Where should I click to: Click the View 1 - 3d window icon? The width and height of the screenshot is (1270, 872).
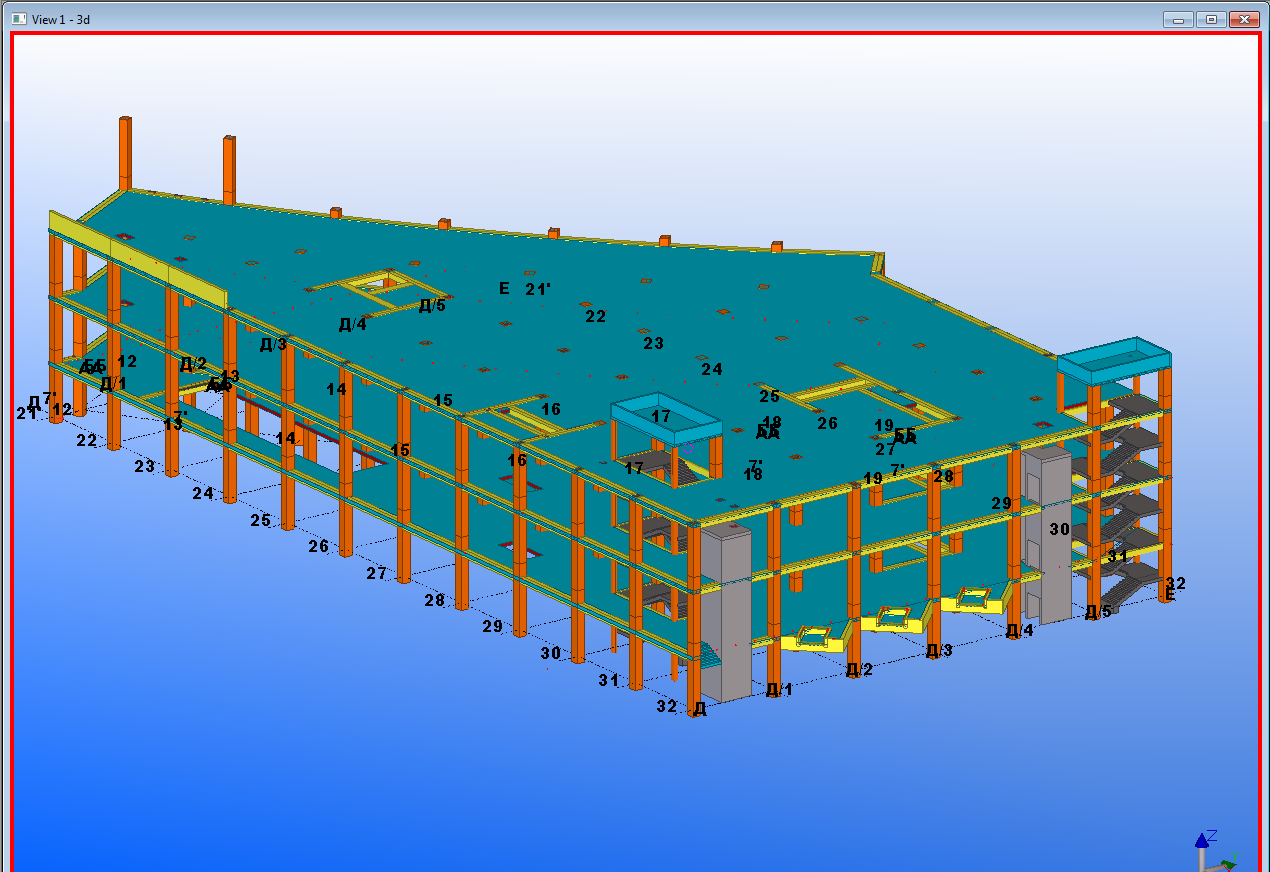click(18, 19)
